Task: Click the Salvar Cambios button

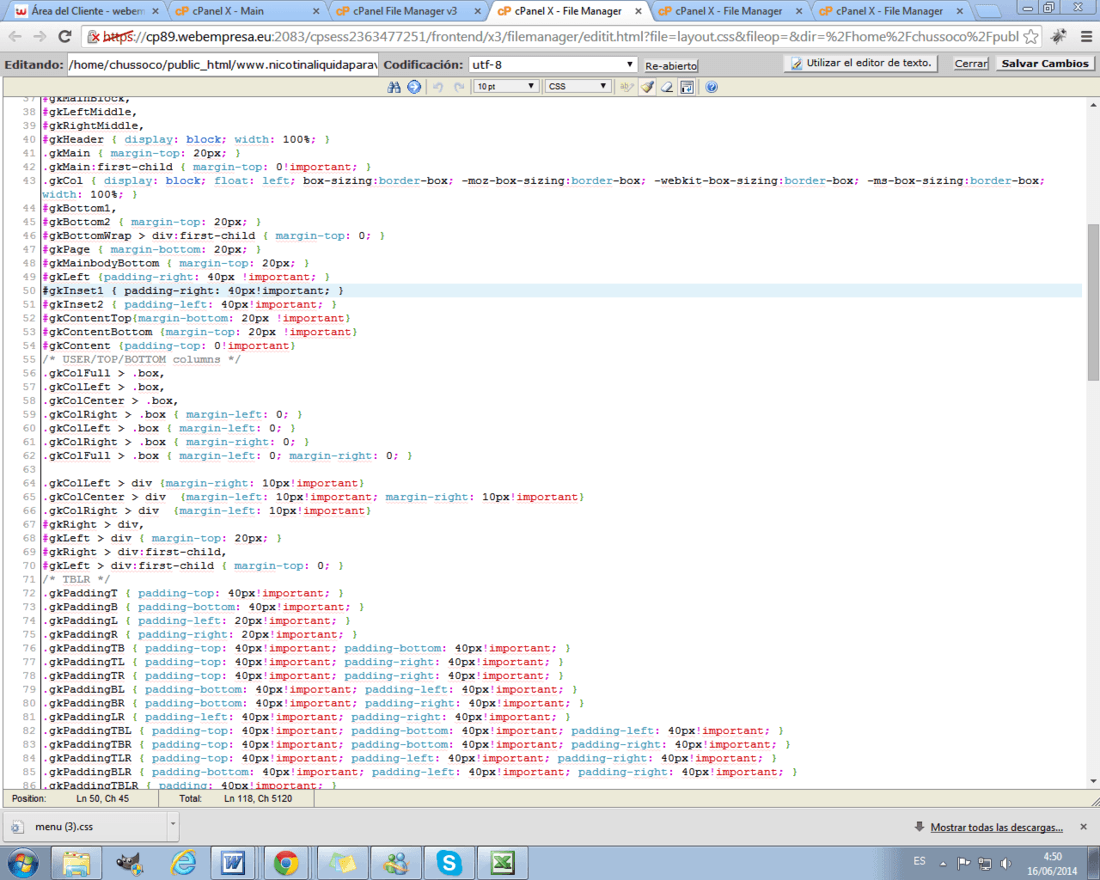Action: pos(1045,63)
